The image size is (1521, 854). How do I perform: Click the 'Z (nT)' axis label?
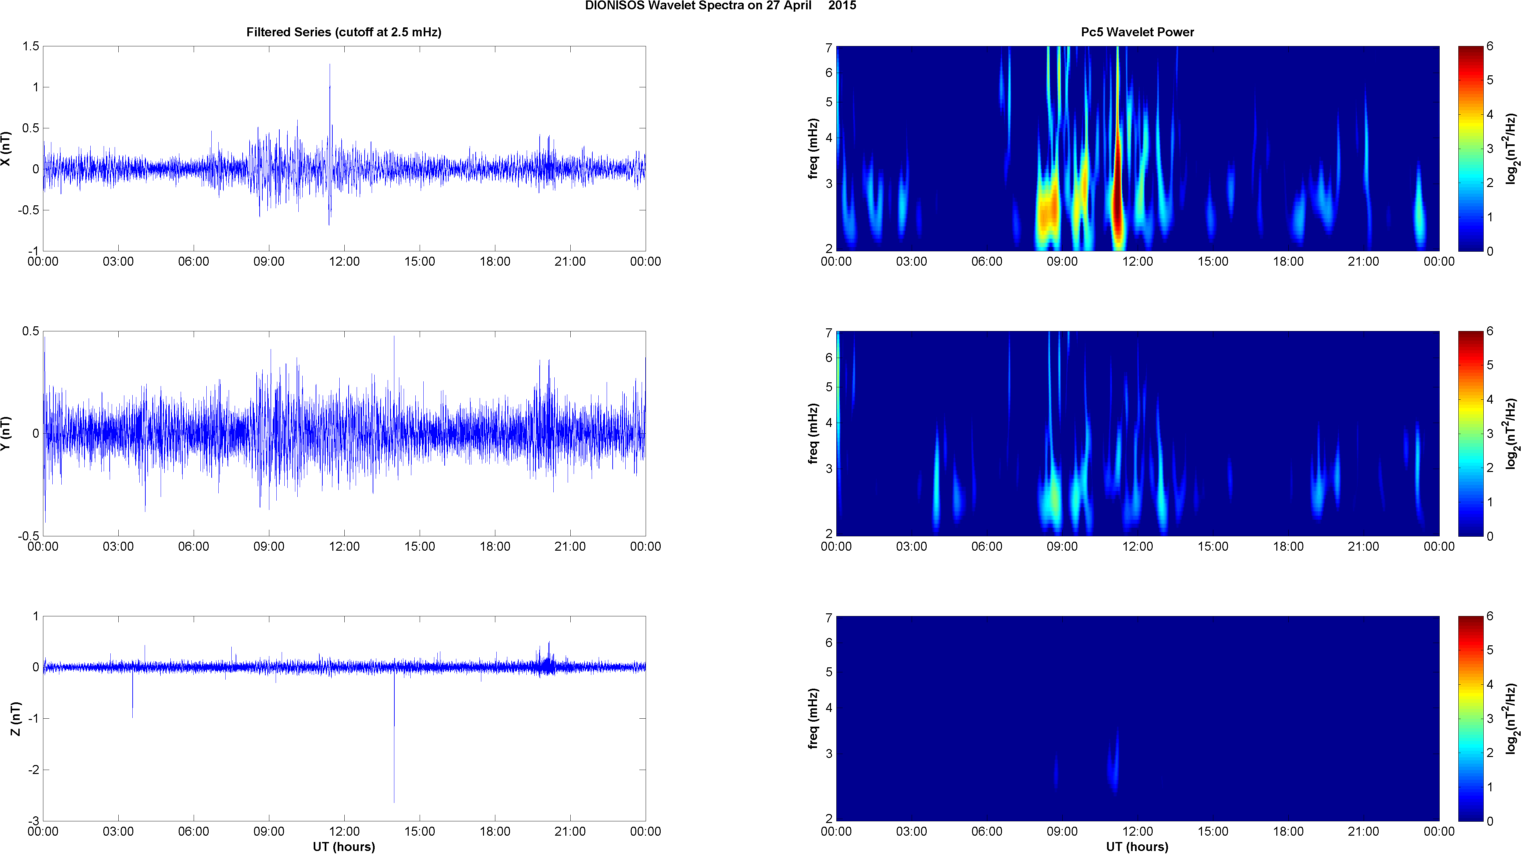click(15, 718)
